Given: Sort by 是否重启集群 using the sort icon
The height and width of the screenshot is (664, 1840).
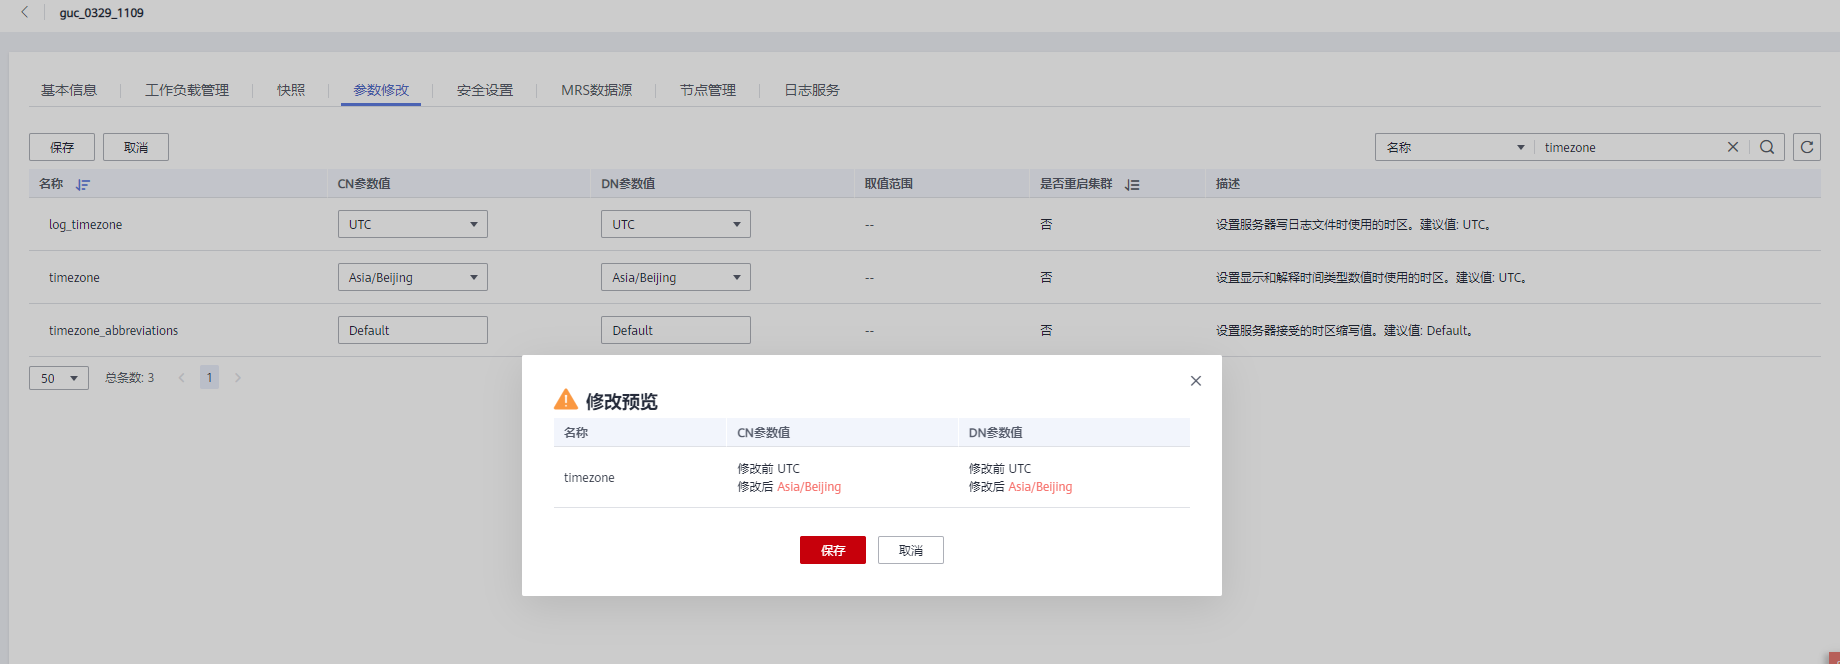Looking at the screenshot, I should (1132, 184).
